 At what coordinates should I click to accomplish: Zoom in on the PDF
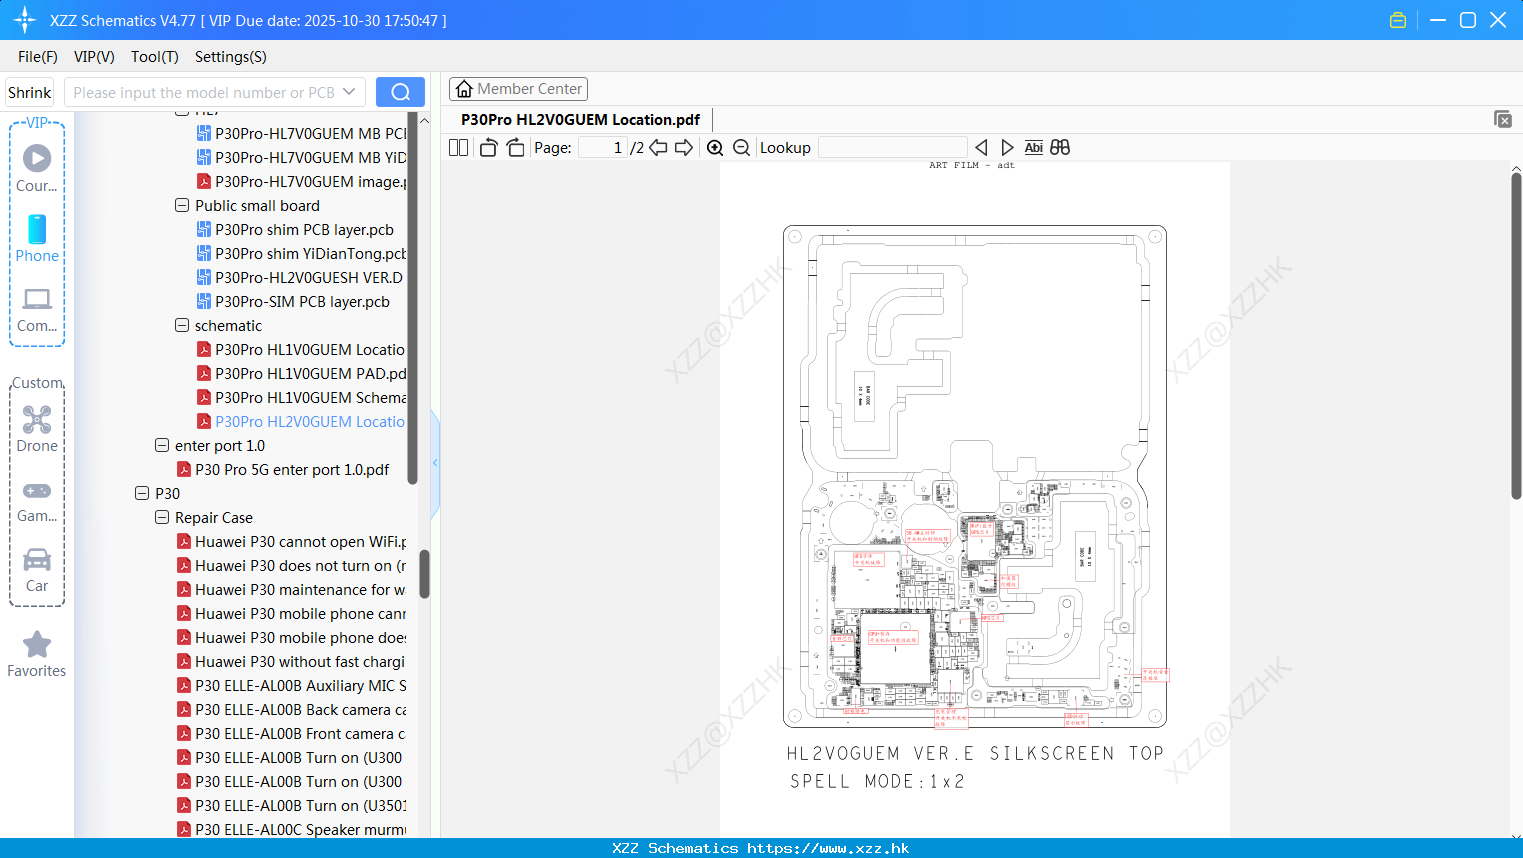point(715,148)
